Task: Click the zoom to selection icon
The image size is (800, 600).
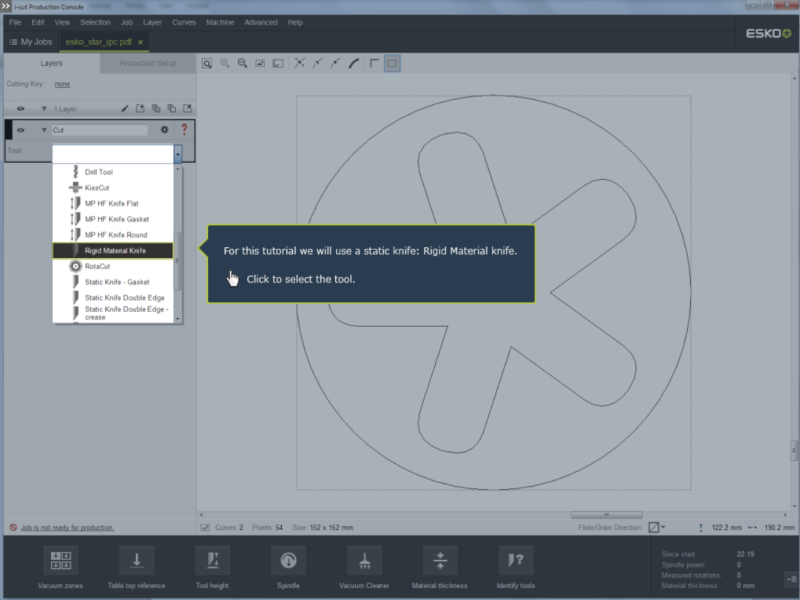Action: [207, 63]
